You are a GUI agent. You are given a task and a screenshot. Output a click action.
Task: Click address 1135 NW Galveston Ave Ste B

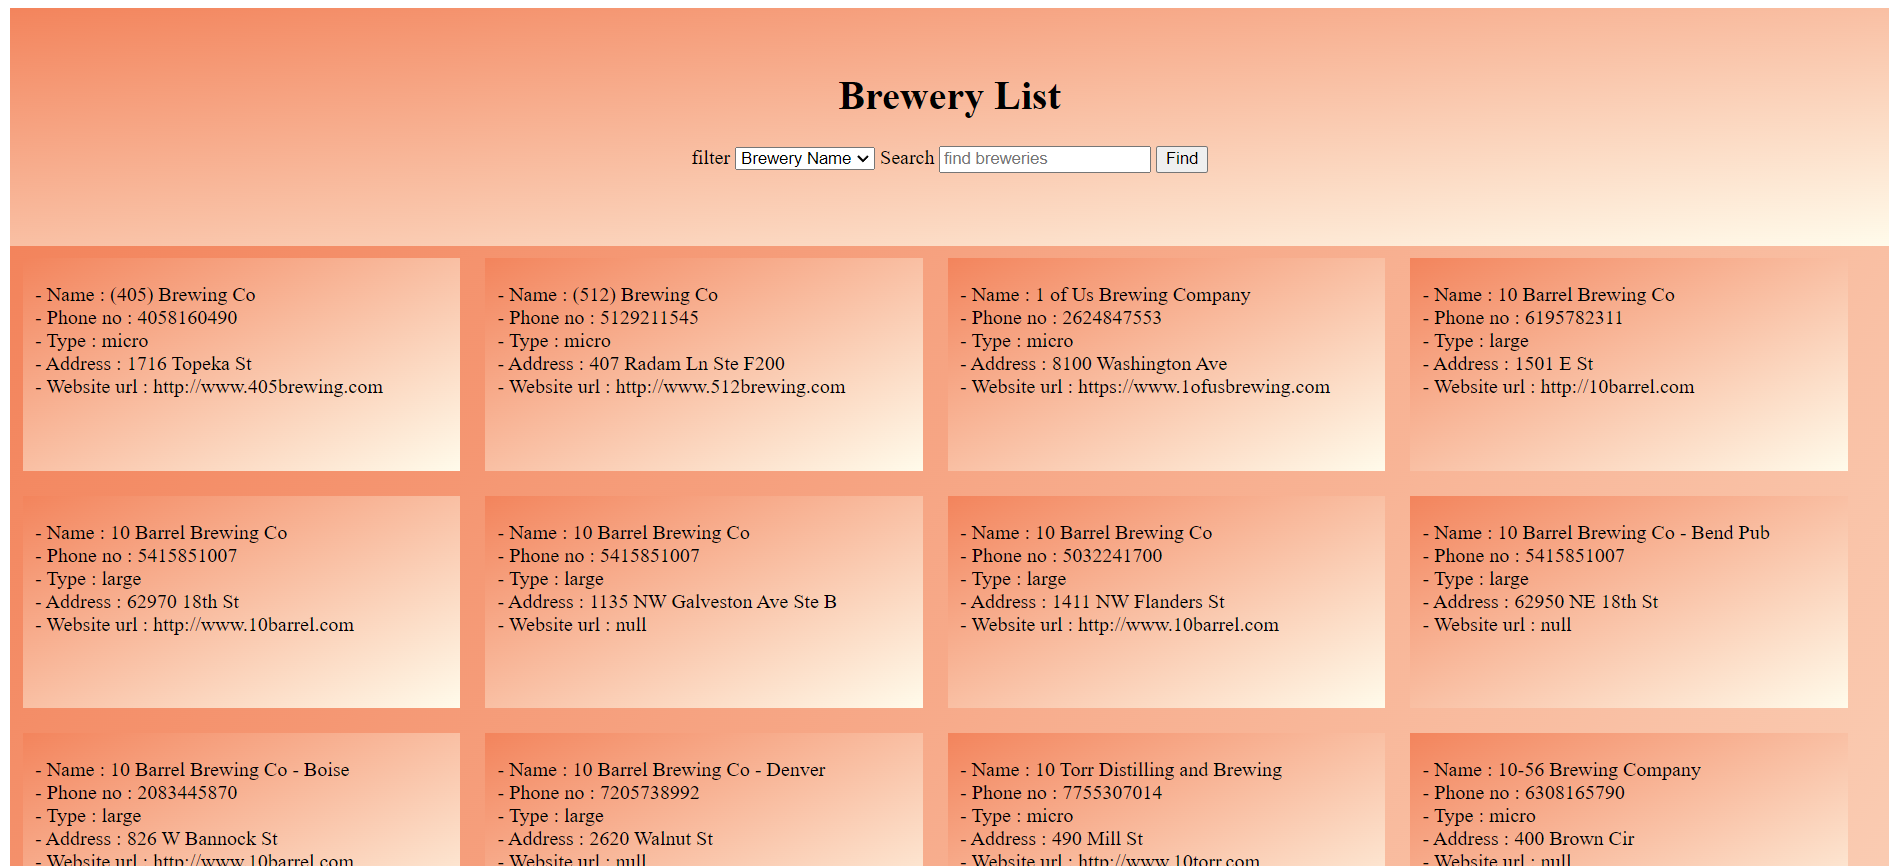(x=713, y=602)
